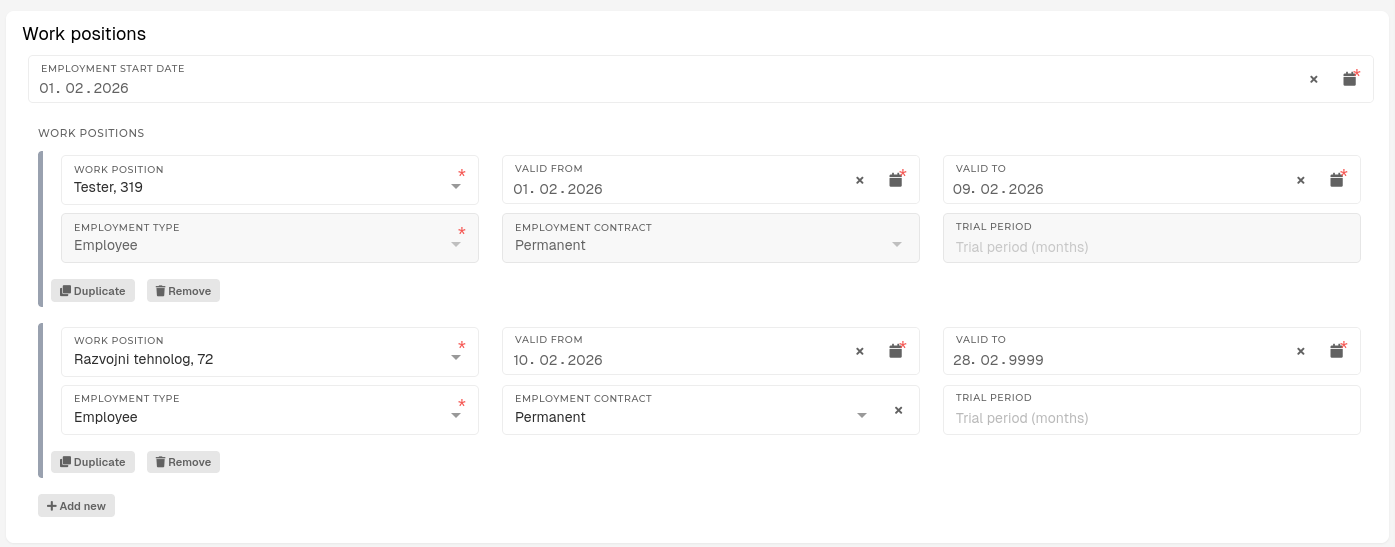This screenshot has width=1395, height=547.
Task: Remove the Razvojni tehnolog work position
Action: (x=183, y=462)
